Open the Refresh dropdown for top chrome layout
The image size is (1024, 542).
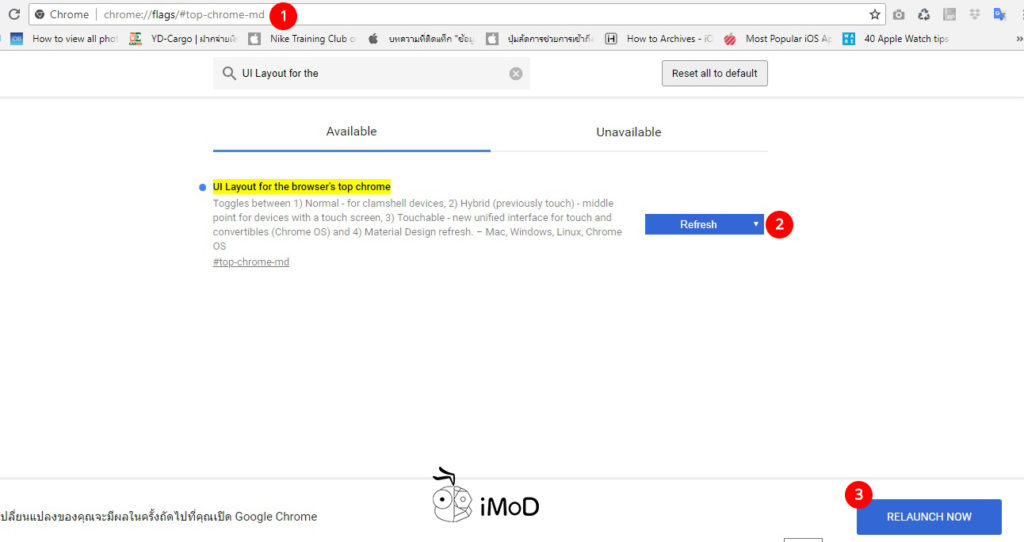pos(704,224)
